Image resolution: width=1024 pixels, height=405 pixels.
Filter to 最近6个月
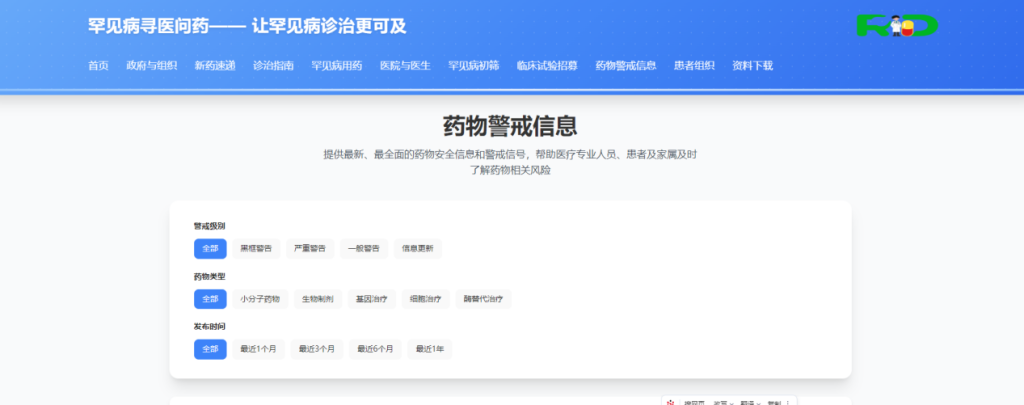(376, 349)
